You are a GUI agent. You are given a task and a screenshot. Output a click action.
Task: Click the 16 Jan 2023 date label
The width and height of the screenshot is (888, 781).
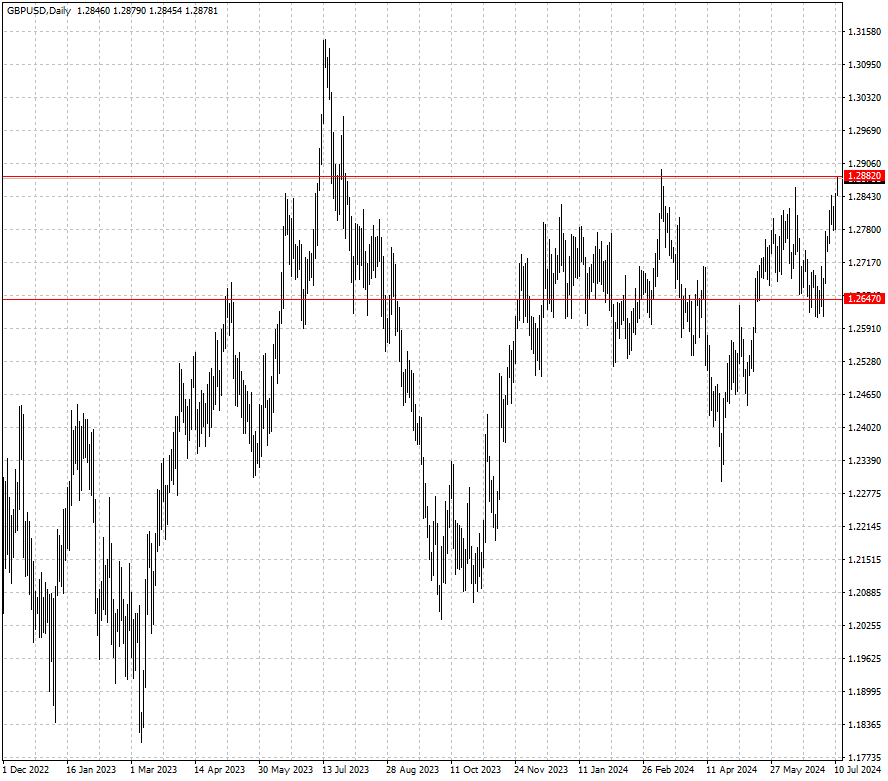91,770
